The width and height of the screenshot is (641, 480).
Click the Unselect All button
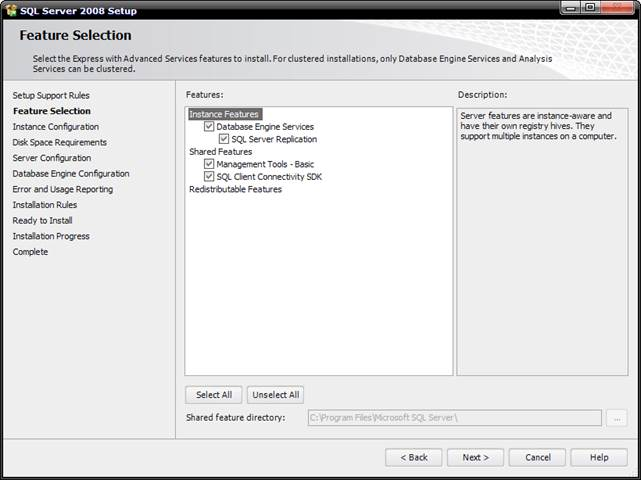tap(276, 395)
